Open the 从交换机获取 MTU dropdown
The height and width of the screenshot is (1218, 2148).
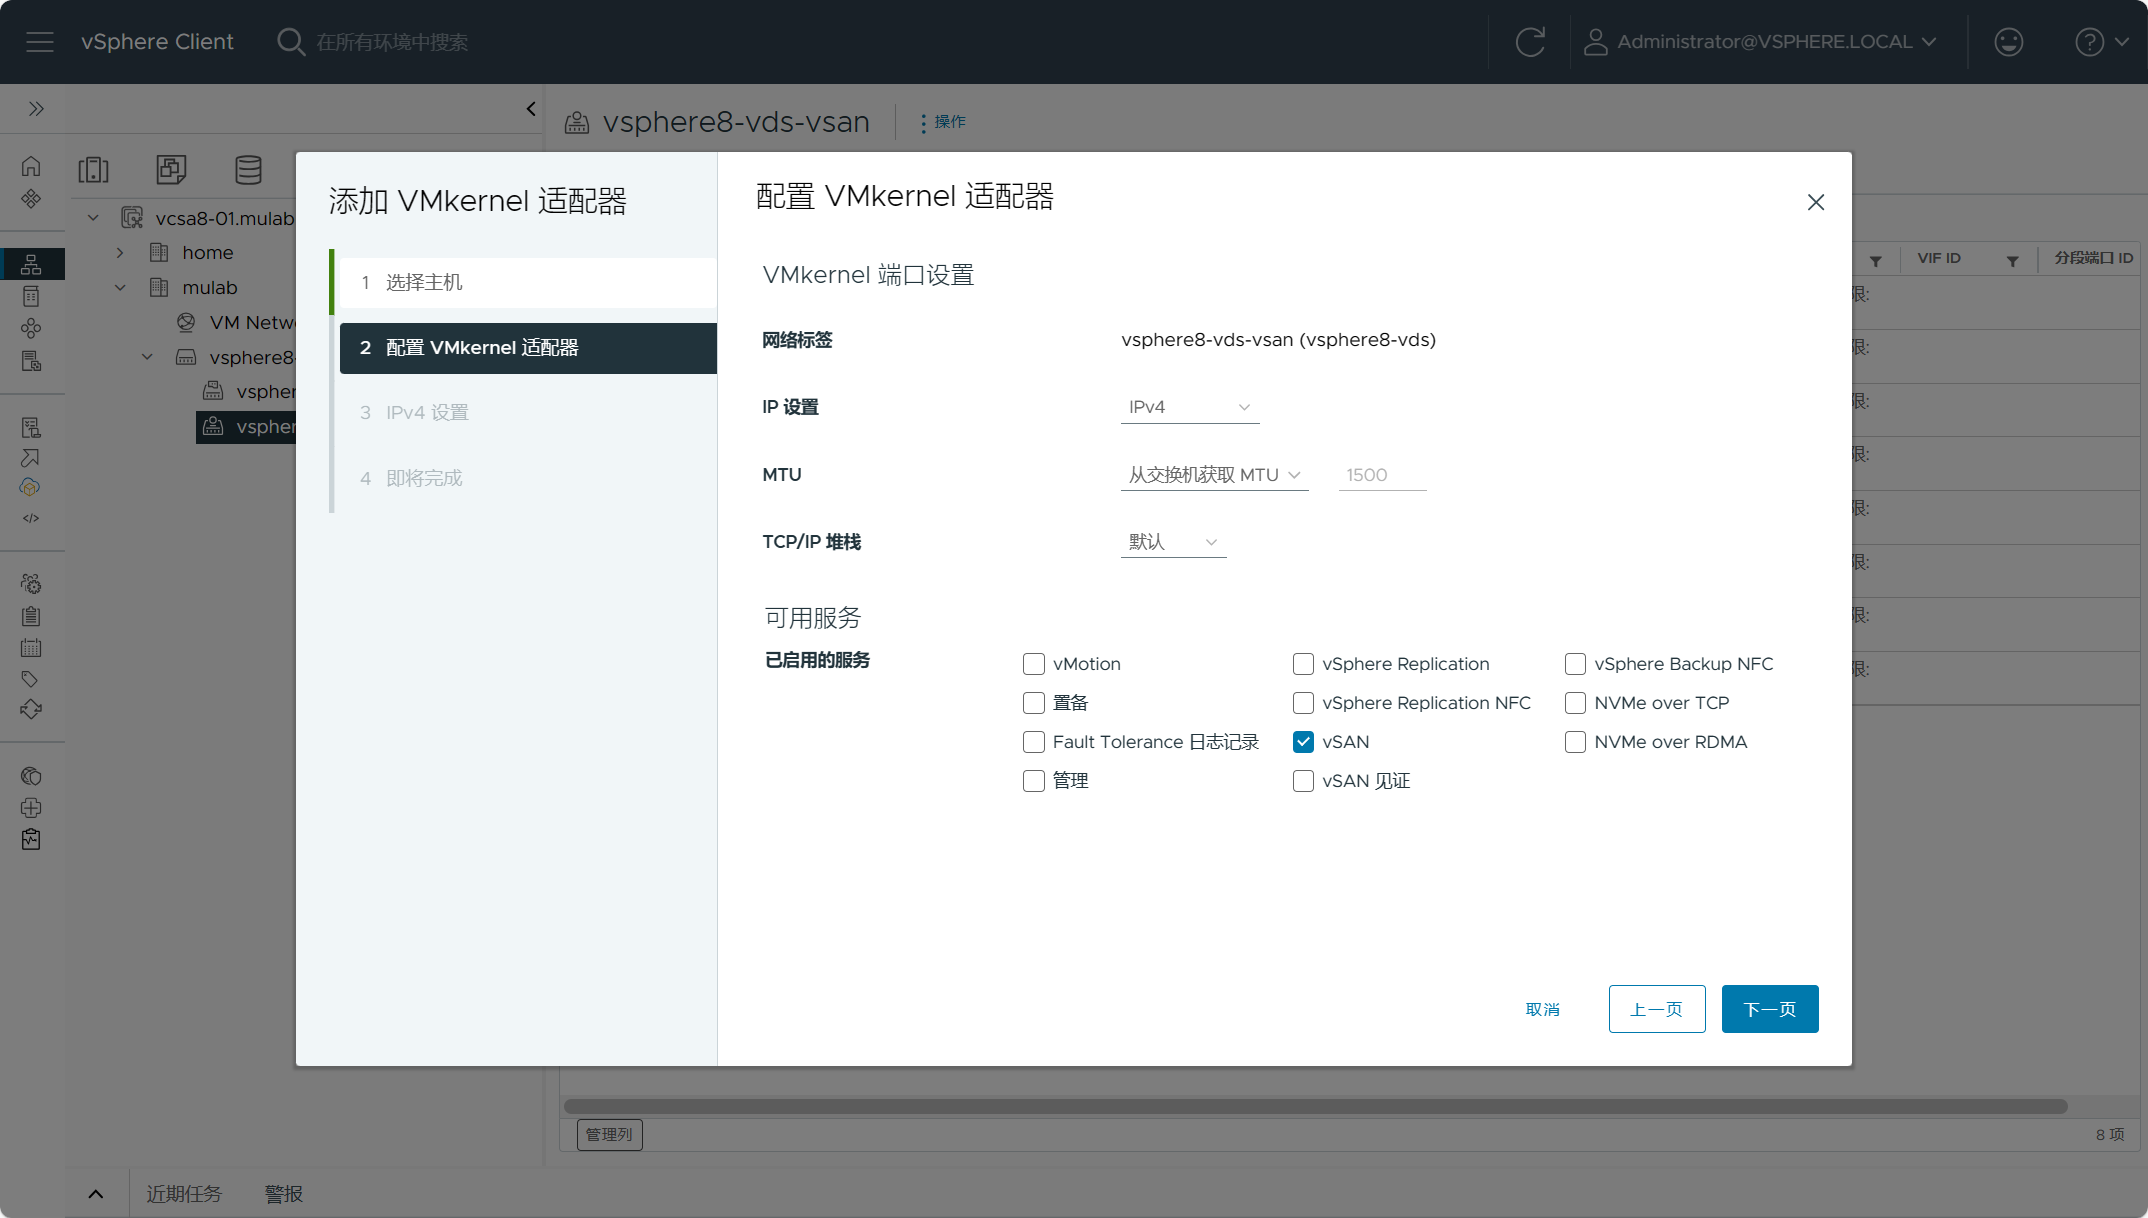pos(1215,475)
